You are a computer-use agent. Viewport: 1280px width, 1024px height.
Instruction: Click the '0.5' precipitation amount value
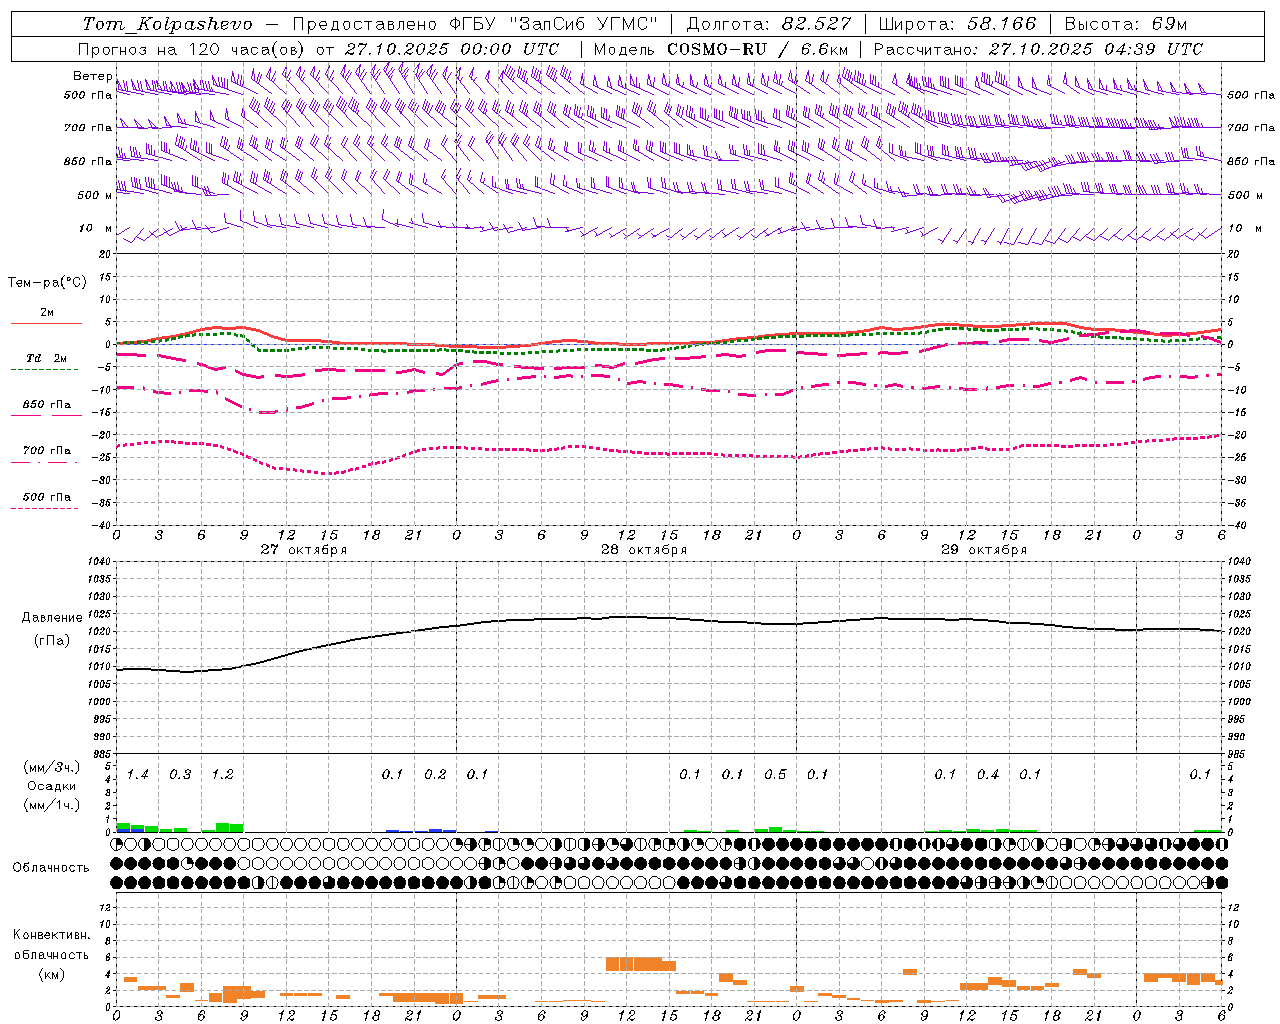[775, 775]
